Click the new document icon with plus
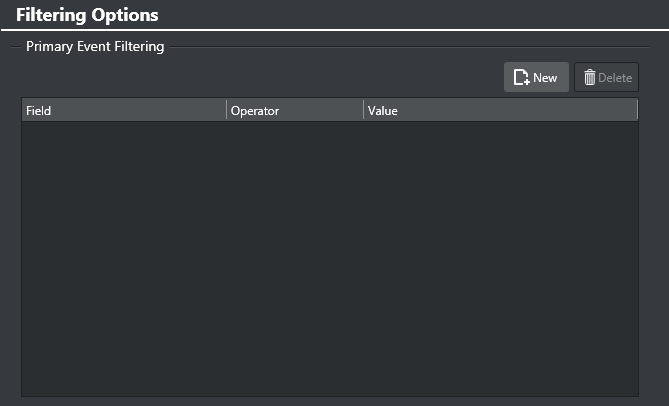The height and width of the screenshot is (406, 669). point(521,78)
